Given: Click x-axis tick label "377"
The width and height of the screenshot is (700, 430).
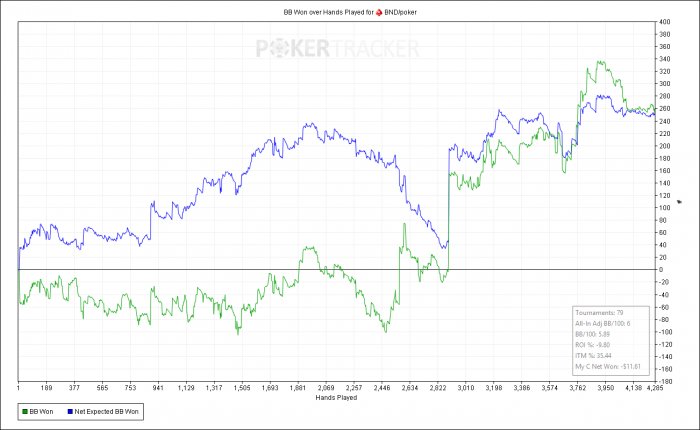Looking at the screenshot, I should [74, 388].
